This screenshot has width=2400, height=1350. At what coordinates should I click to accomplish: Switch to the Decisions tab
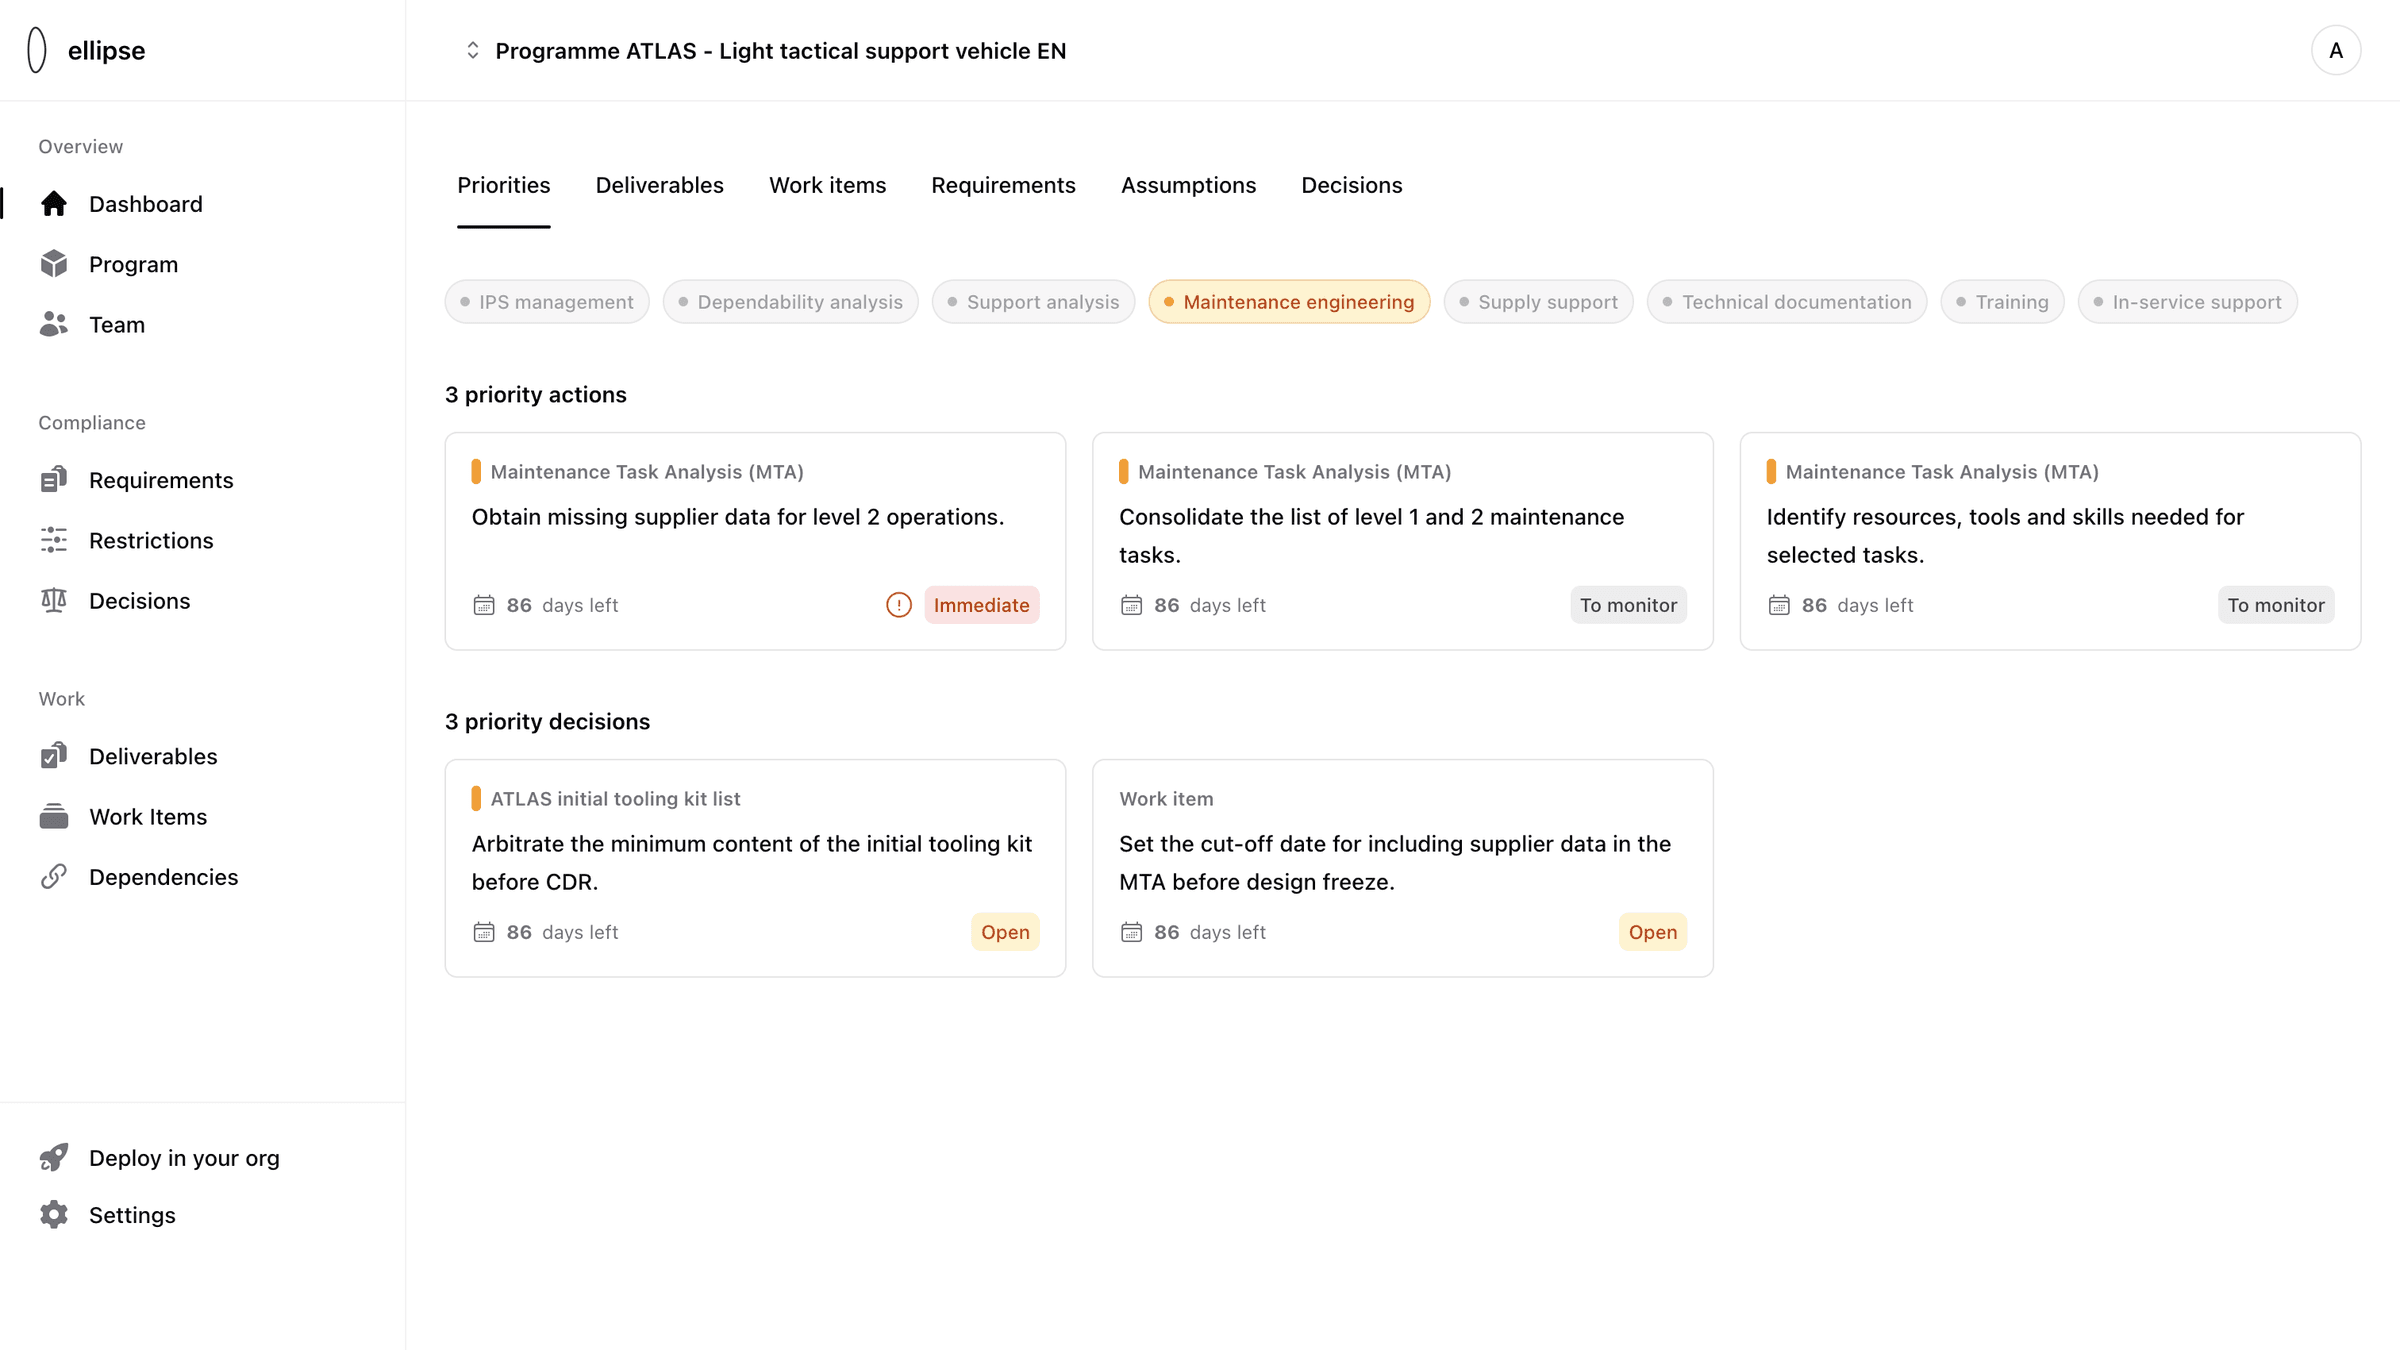click(x=1351, y=185)
